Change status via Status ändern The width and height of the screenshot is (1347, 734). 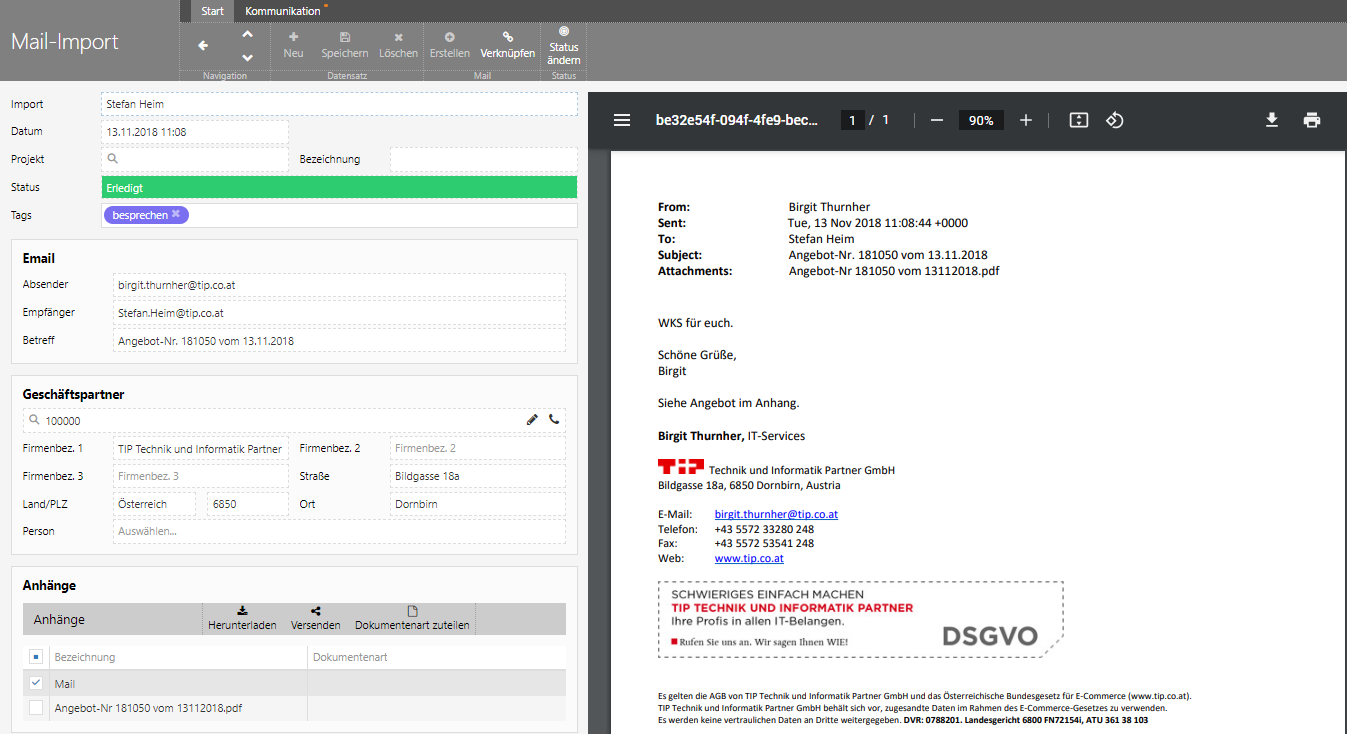click(x=564, y=46)
